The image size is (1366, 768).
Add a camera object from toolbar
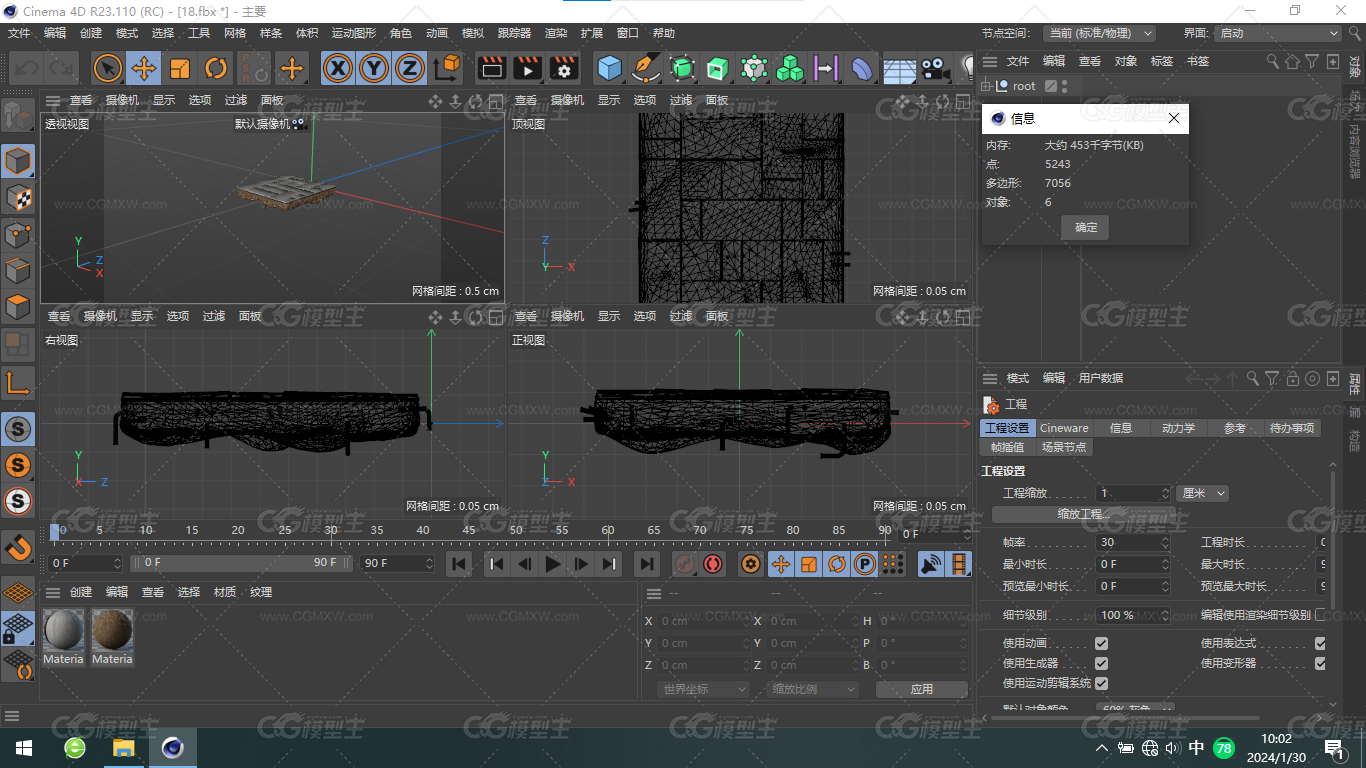[x=935, y=68]
